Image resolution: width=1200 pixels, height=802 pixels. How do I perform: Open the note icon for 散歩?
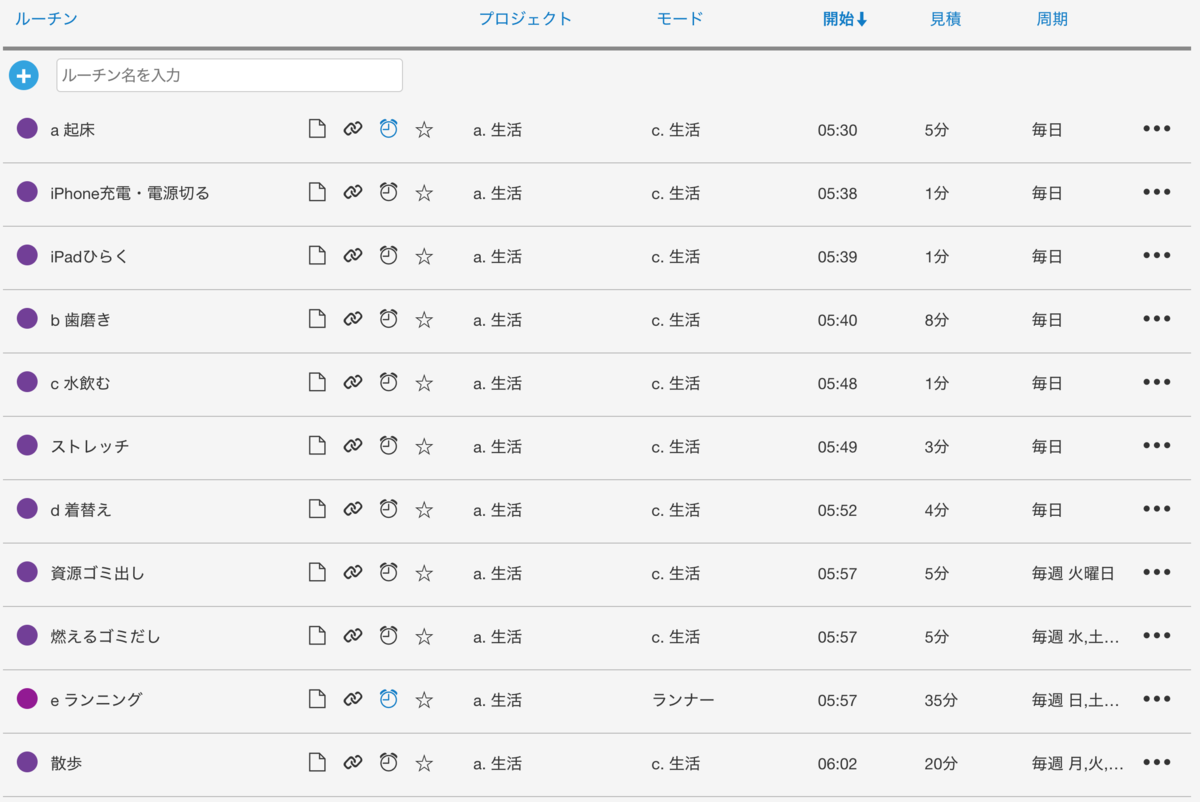[x=317, y=762]
